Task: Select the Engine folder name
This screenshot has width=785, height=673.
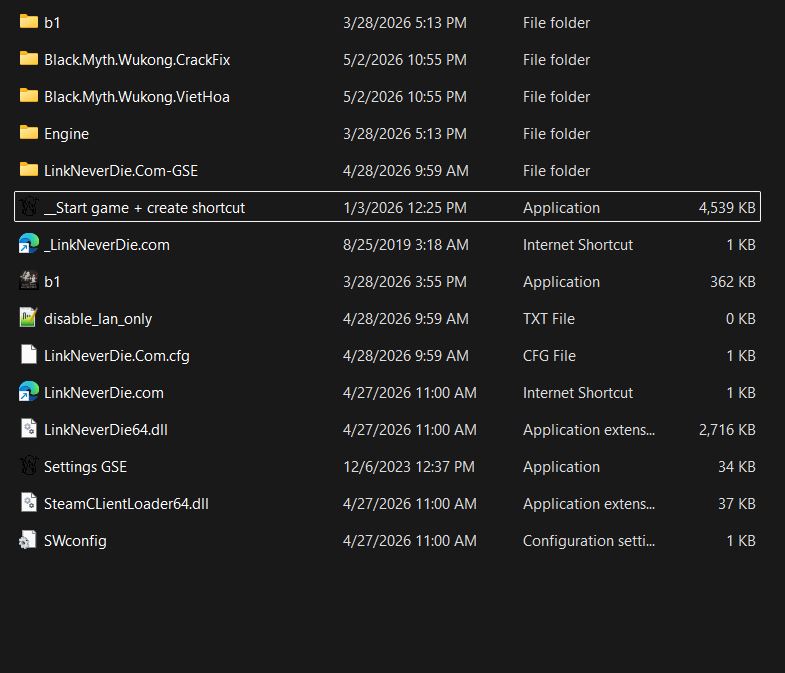Action: [67, 134]
